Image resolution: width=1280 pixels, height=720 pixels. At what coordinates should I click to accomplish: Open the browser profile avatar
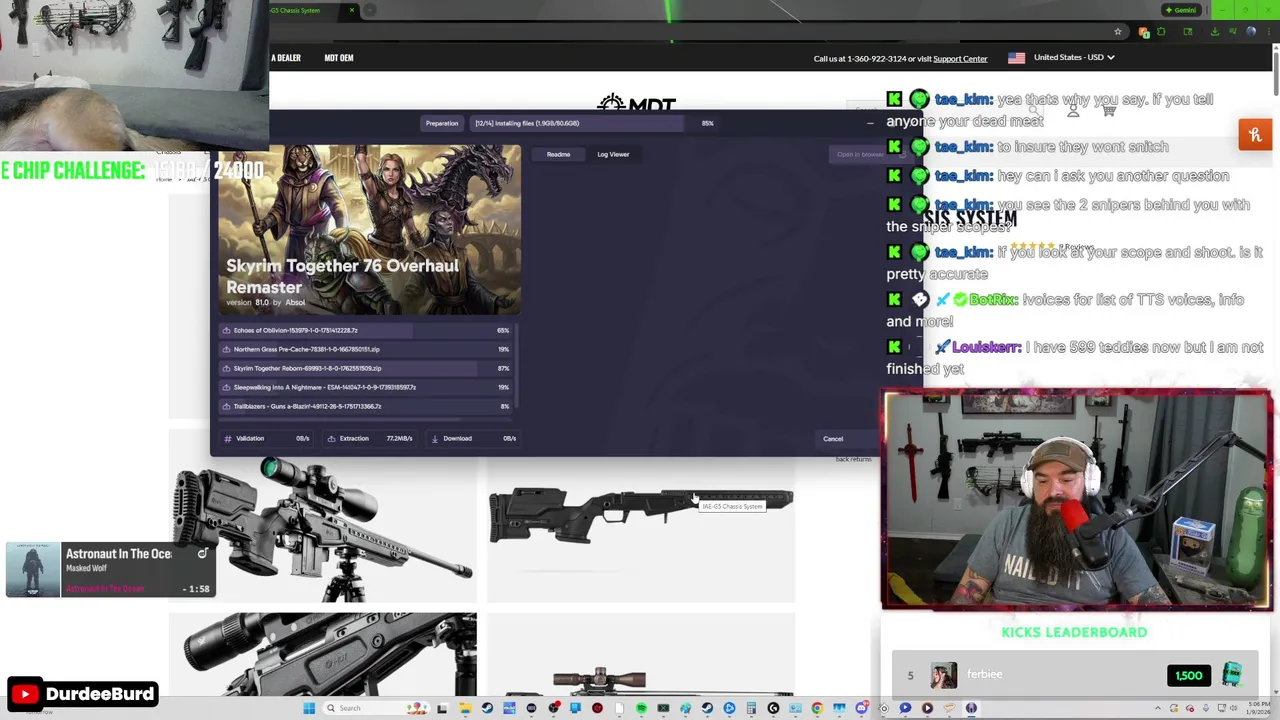coord(1251,32)
